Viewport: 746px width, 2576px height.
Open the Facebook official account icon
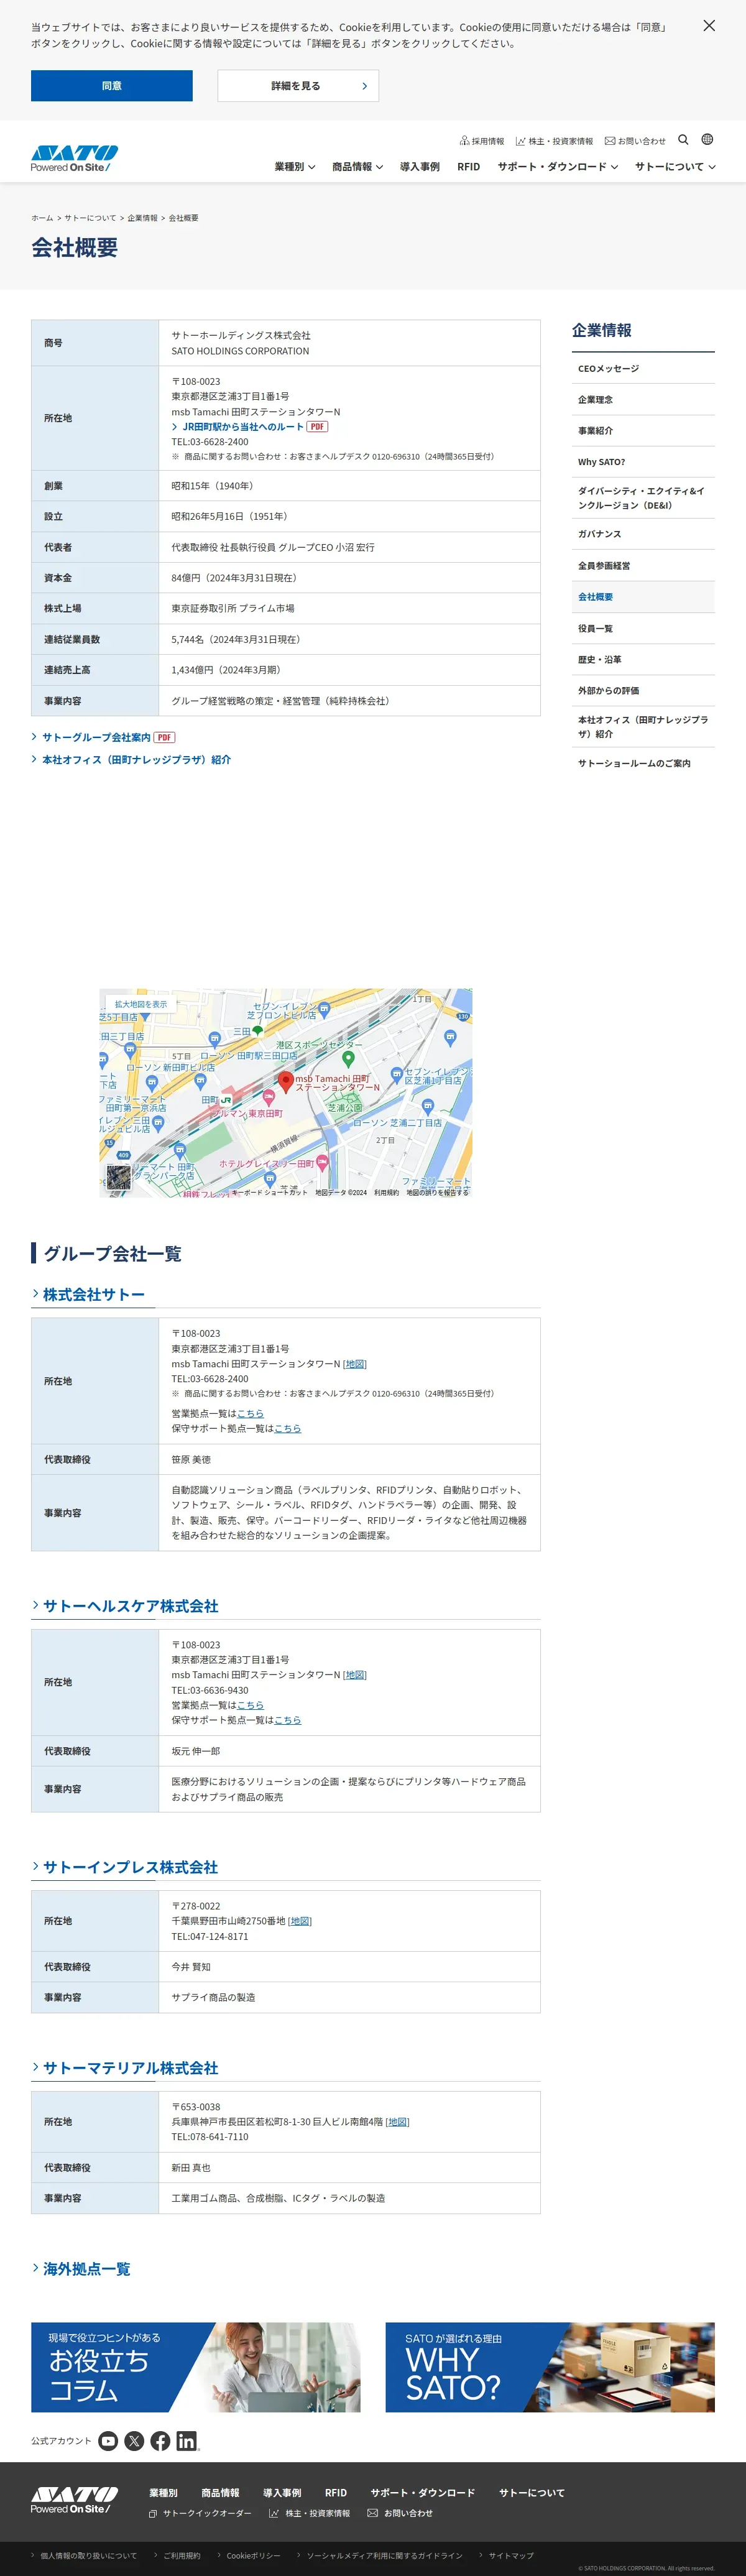click(161, 2441)
